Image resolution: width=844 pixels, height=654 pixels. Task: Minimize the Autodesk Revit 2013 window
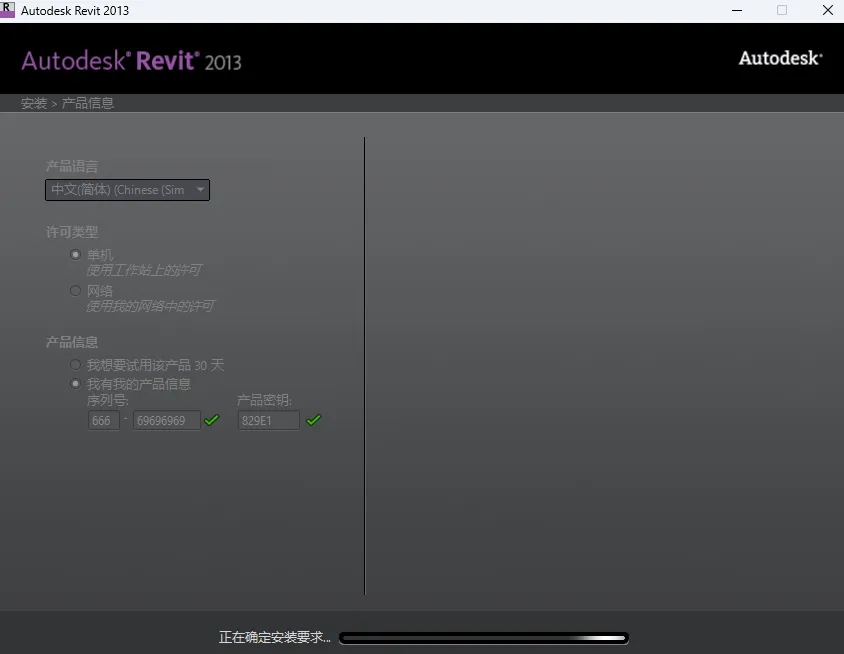coord(737,10)
